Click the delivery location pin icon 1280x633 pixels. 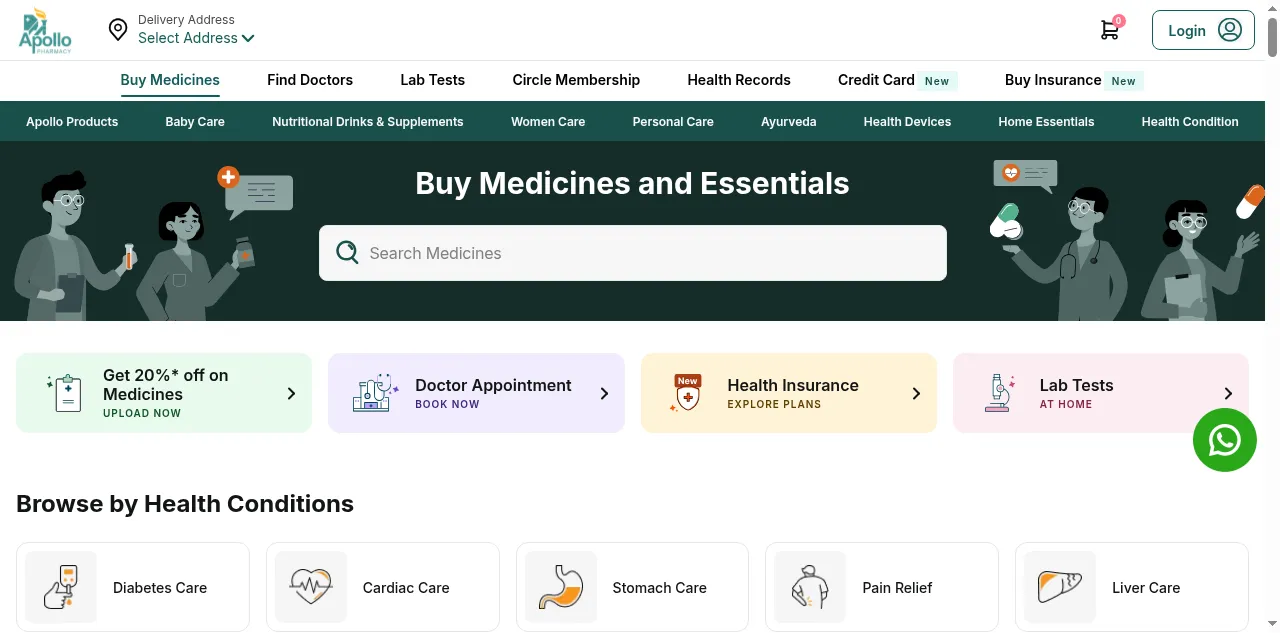(x=118, y=30)
